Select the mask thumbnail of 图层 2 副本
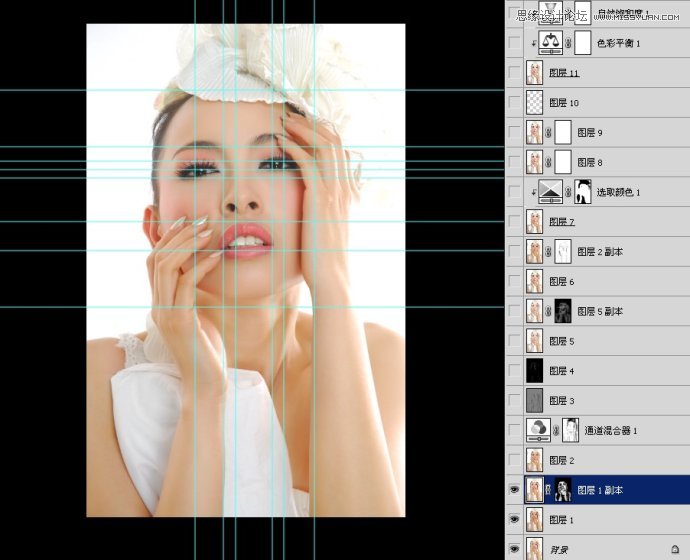 click(x=563, y=252)
